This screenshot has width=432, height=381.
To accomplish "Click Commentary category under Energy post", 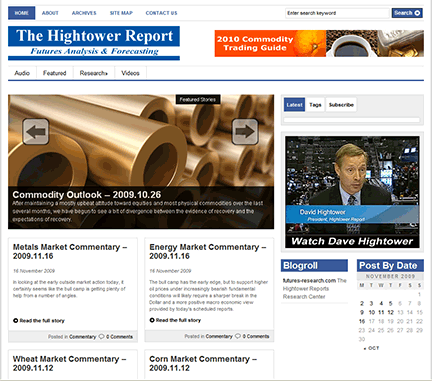I will click(219, 336).
